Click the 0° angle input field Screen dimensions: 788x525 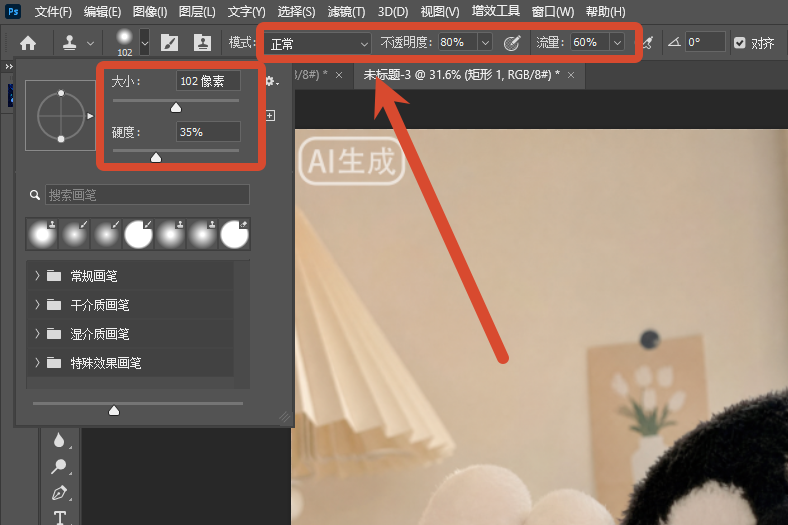(x=705, y=42)
